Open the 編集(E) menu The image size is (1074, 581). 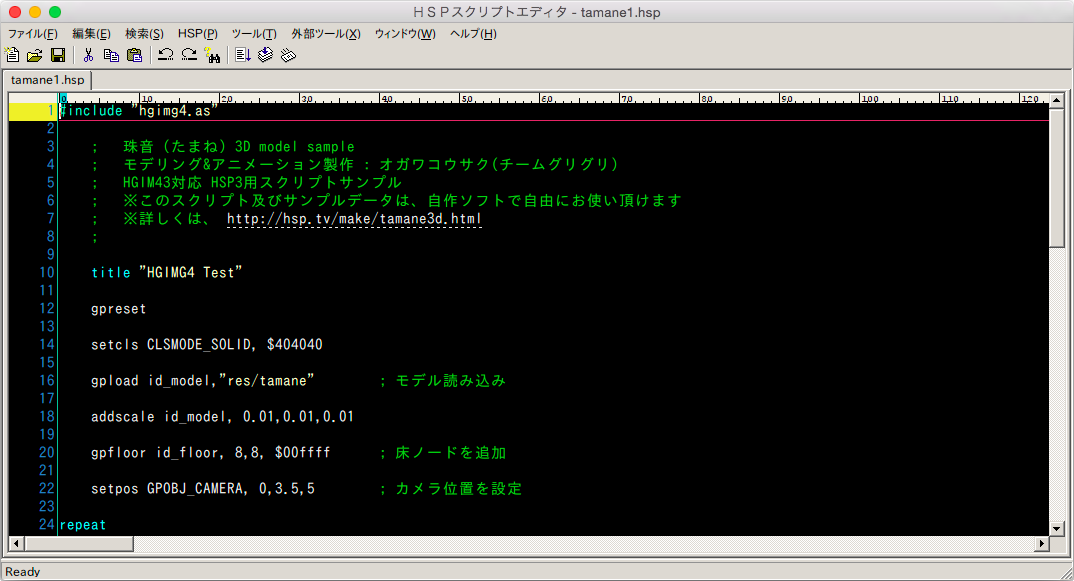click(91, 34)
